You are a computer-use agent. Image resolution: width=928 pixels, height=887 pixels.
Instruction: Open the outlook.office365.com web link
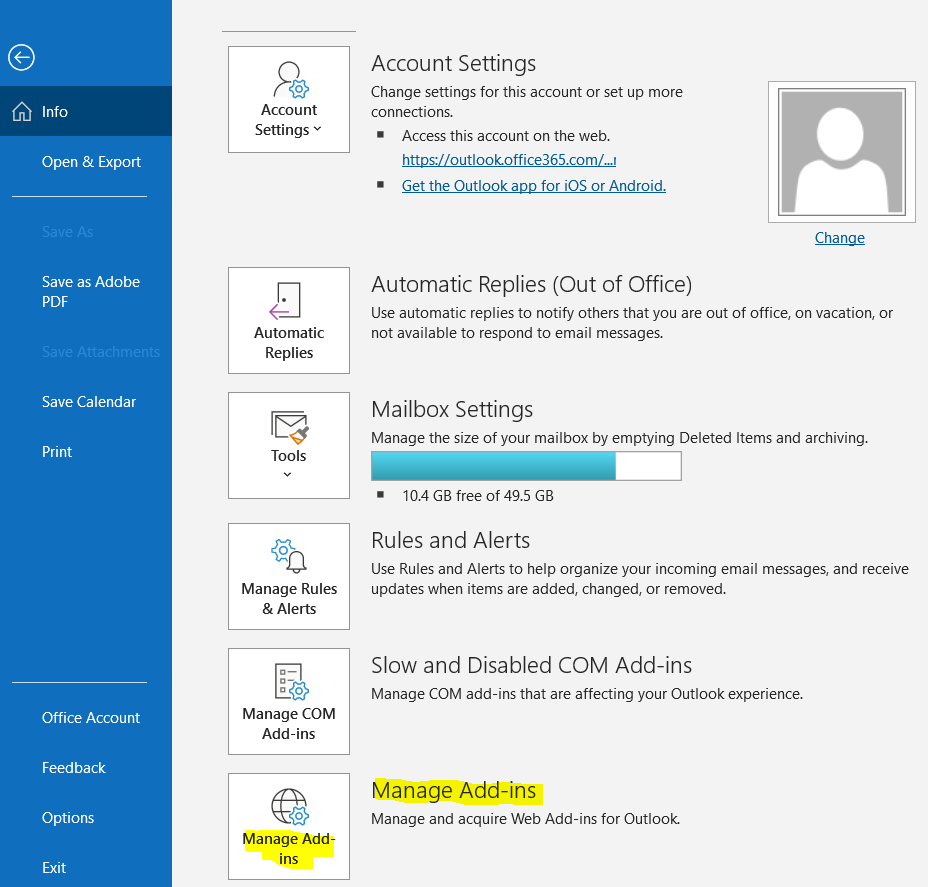click(x=509, y=160)
